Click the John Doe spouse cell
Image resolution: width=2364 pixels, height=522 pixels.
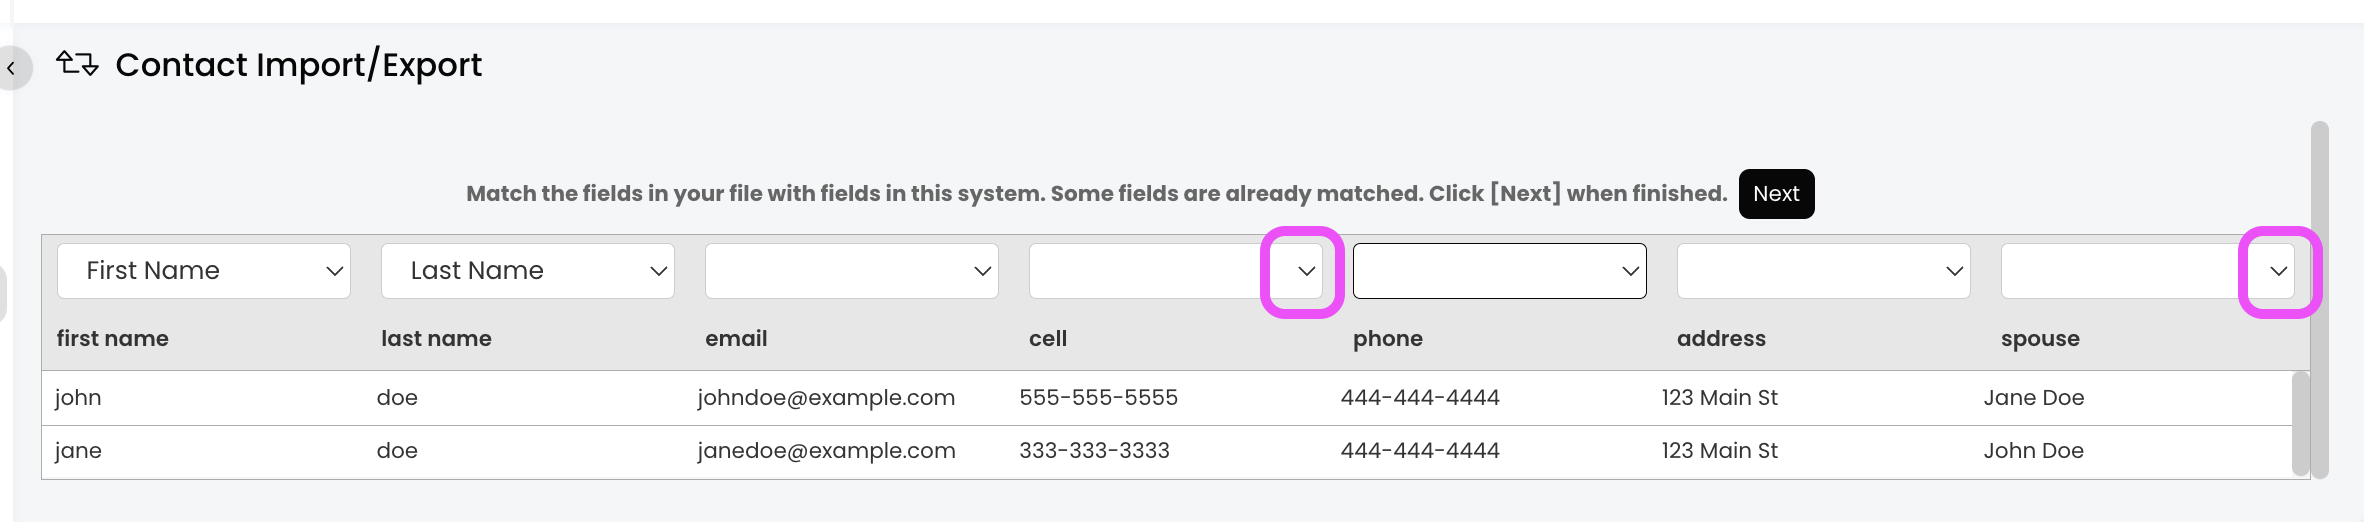point(2033,451)
